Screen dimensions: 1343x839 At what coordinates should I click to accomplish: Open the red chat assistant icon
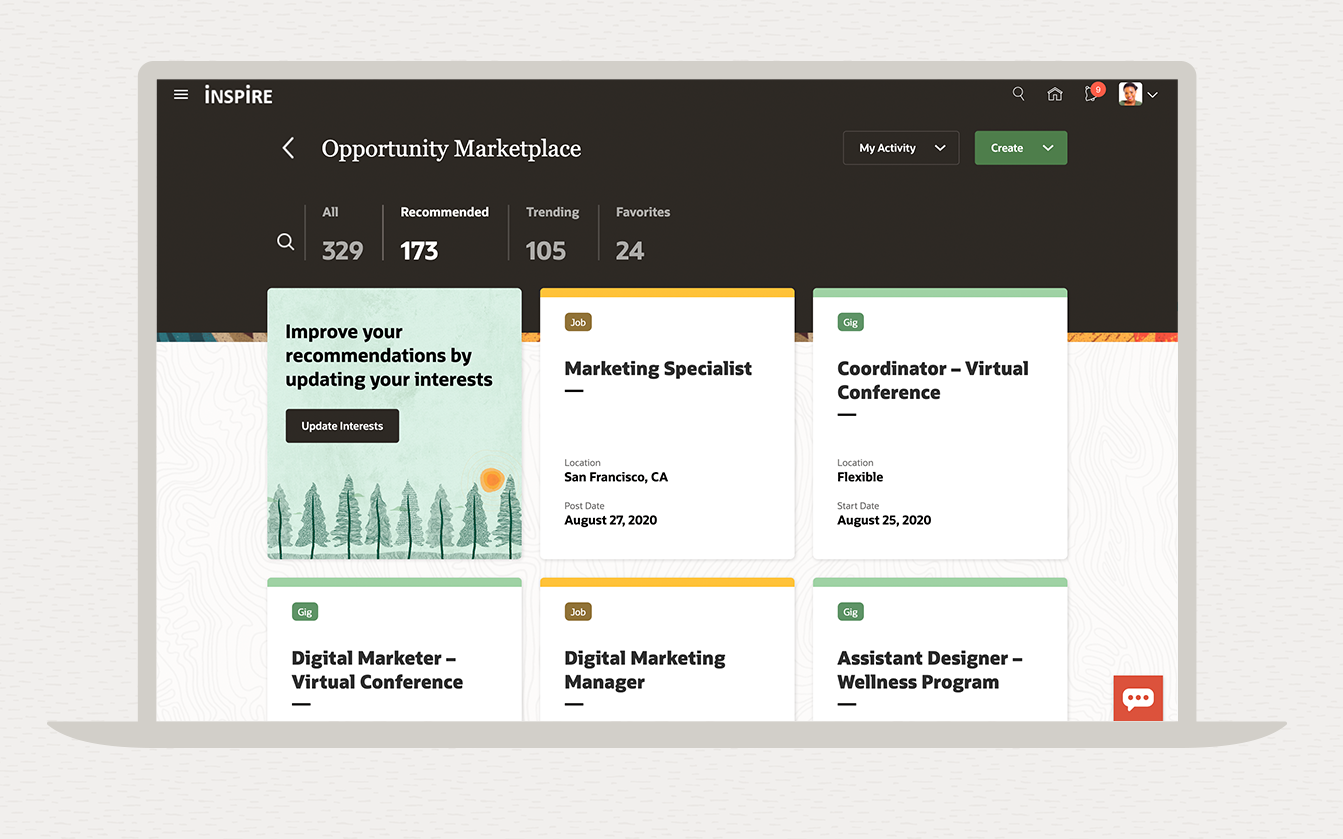tap(1138, 698)
